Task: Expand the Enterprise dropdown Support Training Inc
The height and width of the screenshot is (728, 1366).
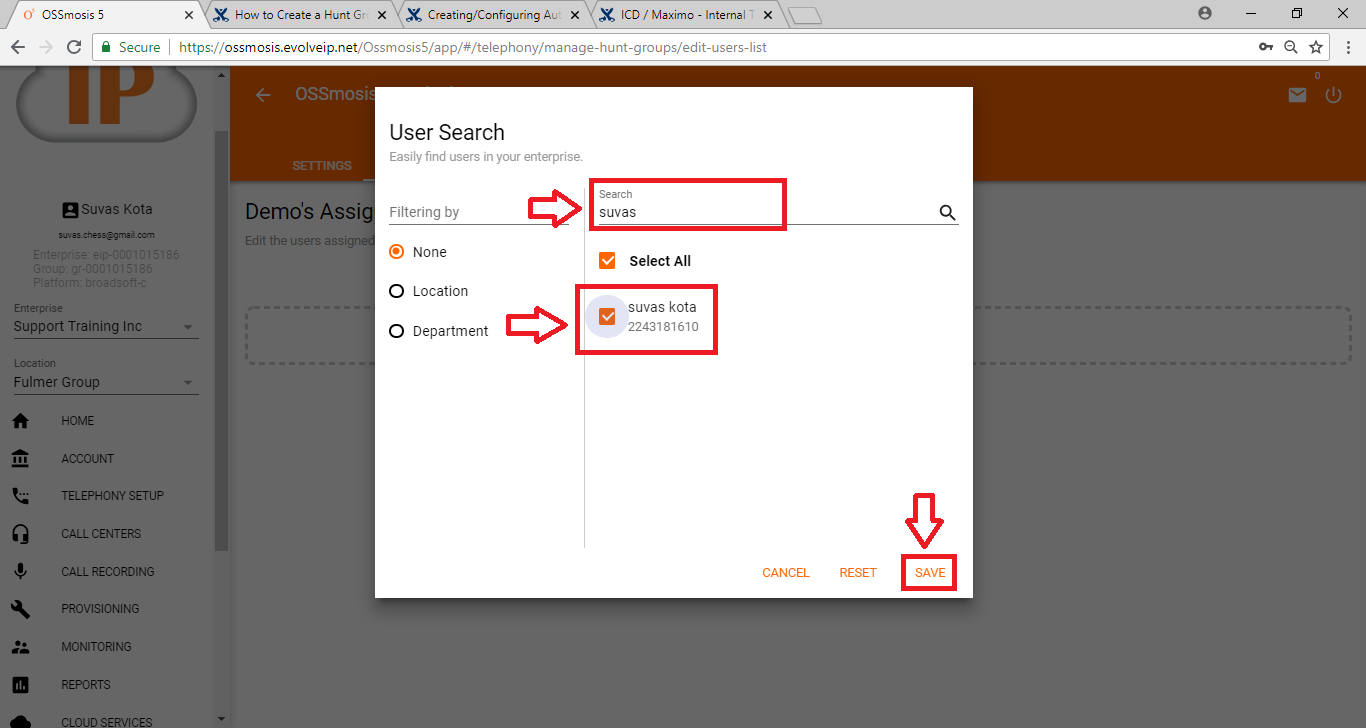Action: point(105,327)
